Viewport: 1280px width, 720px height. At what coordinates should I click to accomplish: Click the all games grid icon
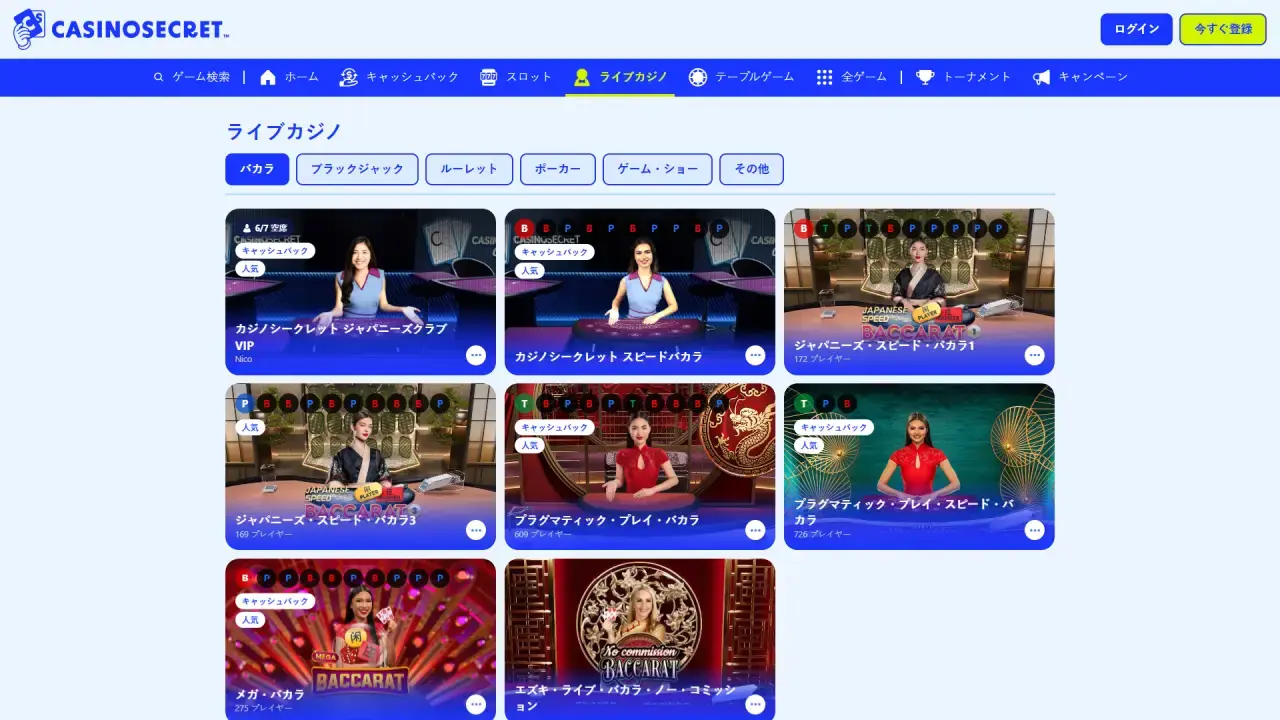click(824, 77)
